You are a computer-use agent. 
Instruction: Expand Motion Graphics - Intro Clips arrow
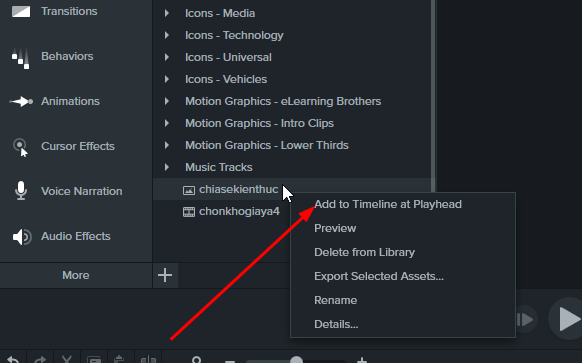167,123
